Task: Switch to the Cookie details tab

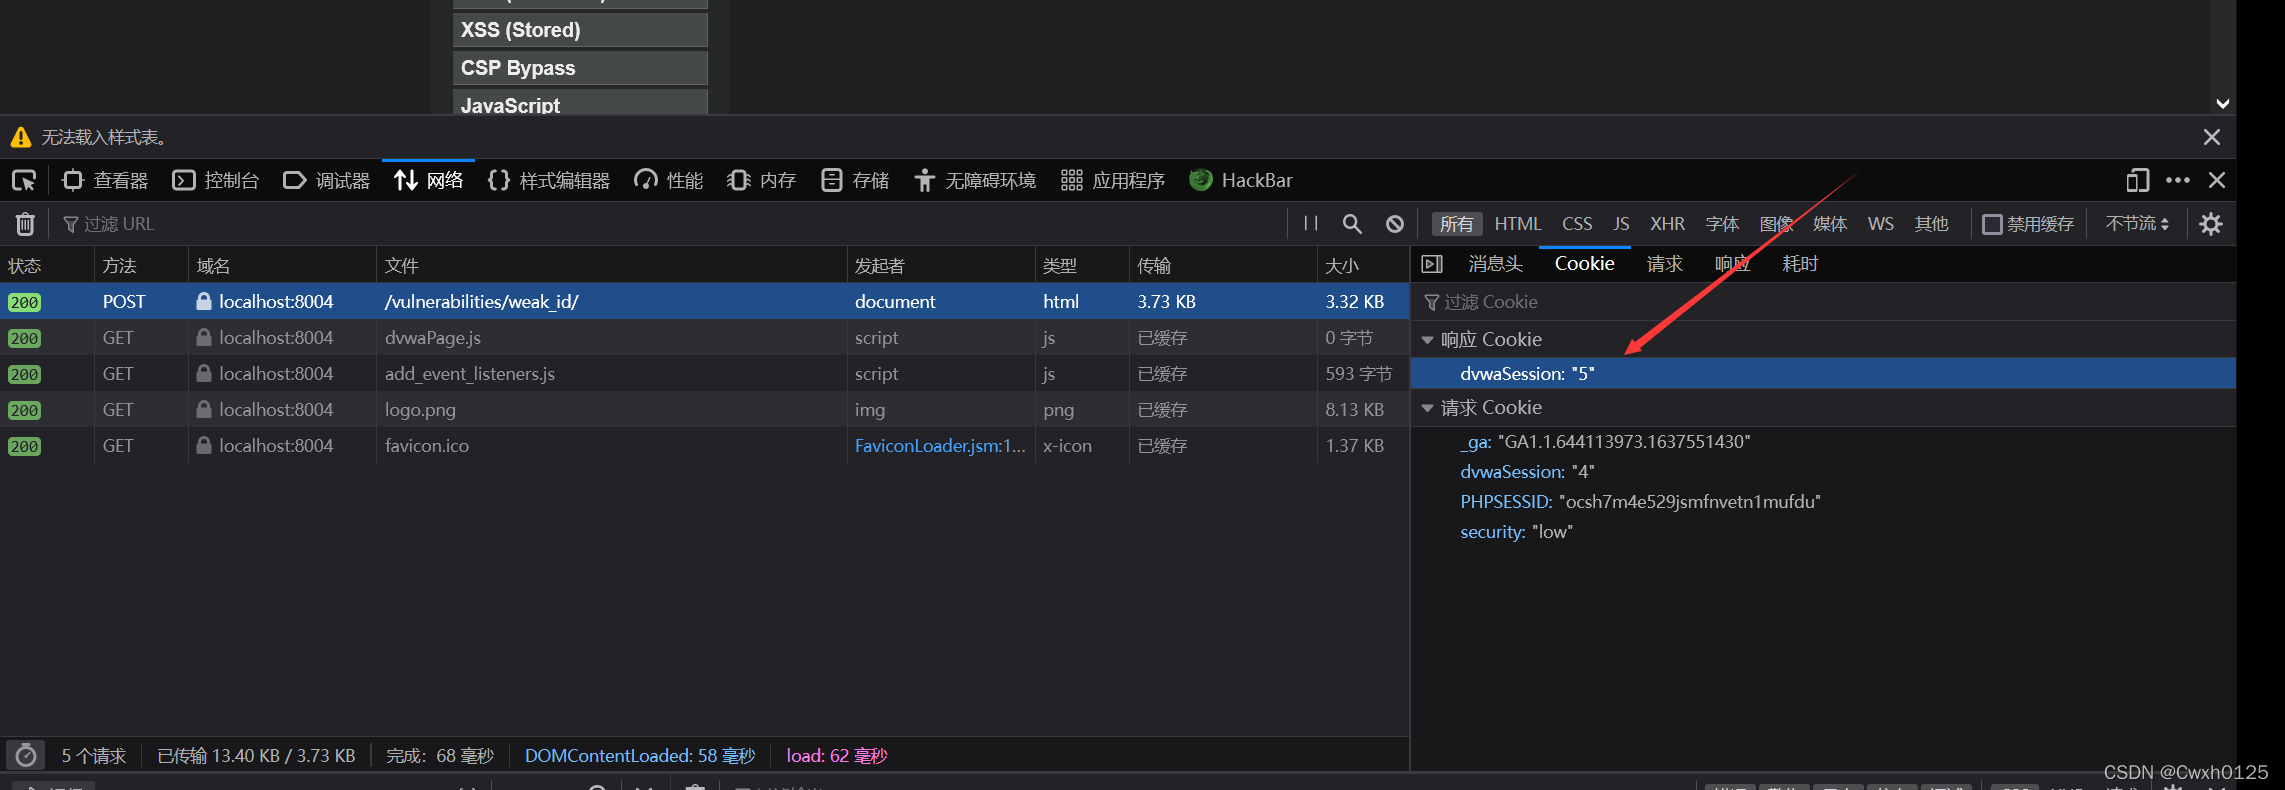Action: [x=1584, y=264]
